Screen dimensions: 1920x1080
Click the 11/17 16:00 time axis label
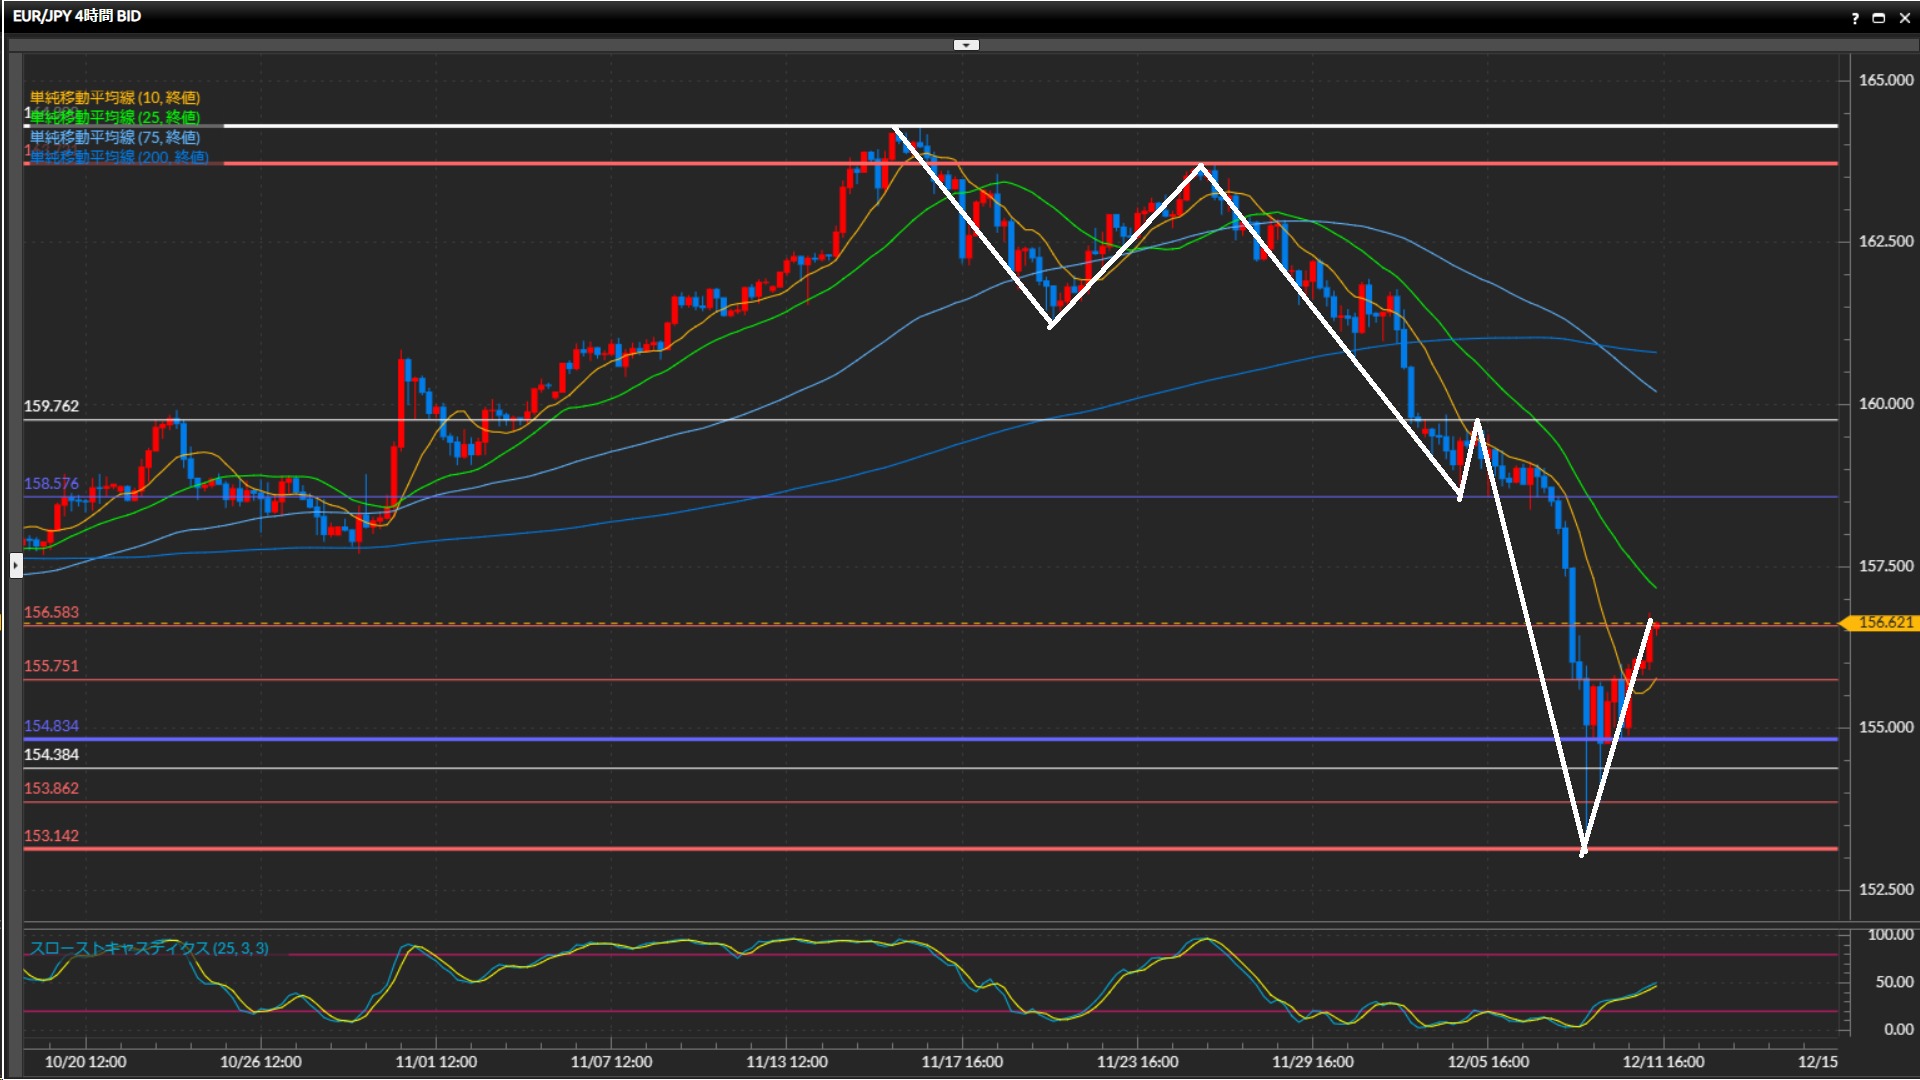pos(962,1062)
